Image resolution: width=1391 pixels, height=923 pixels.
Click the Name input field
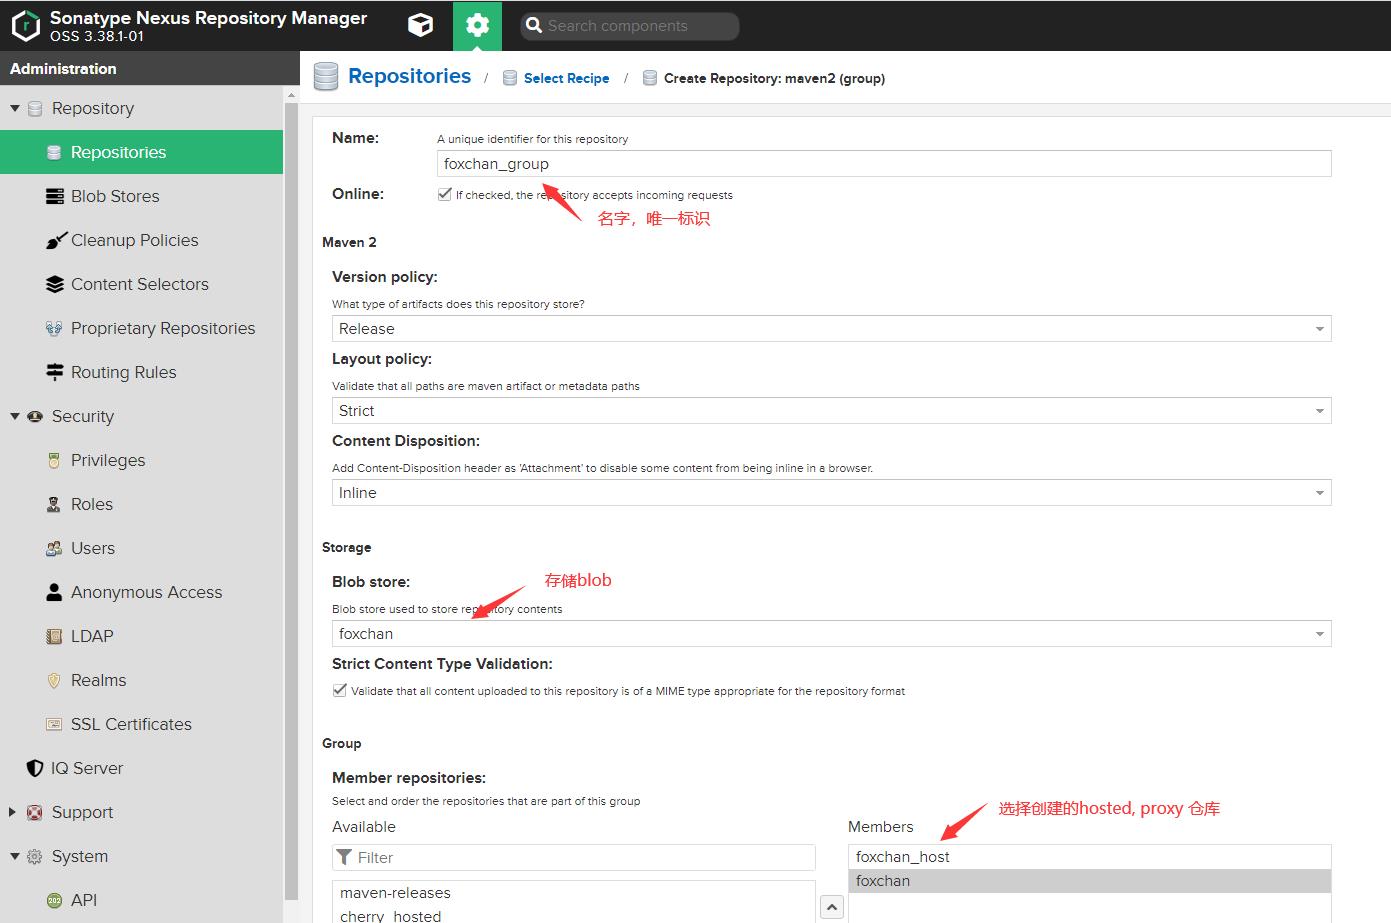pyautogui.click(x=884, y=164)
